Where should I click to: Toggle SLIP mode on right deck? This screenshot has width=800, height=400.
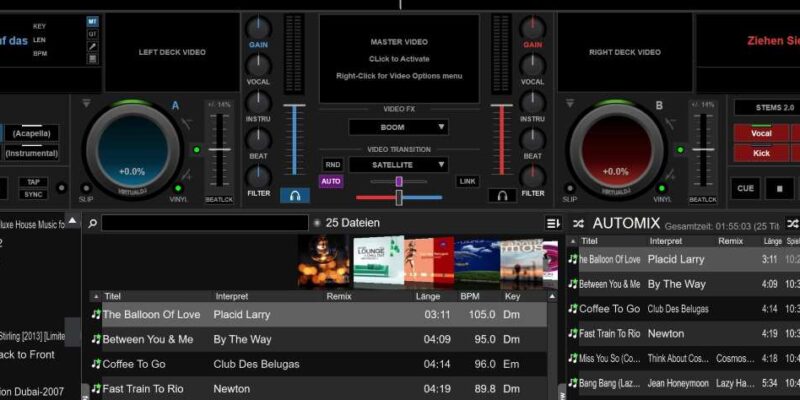pyautogui.click(x=570, y=188)
